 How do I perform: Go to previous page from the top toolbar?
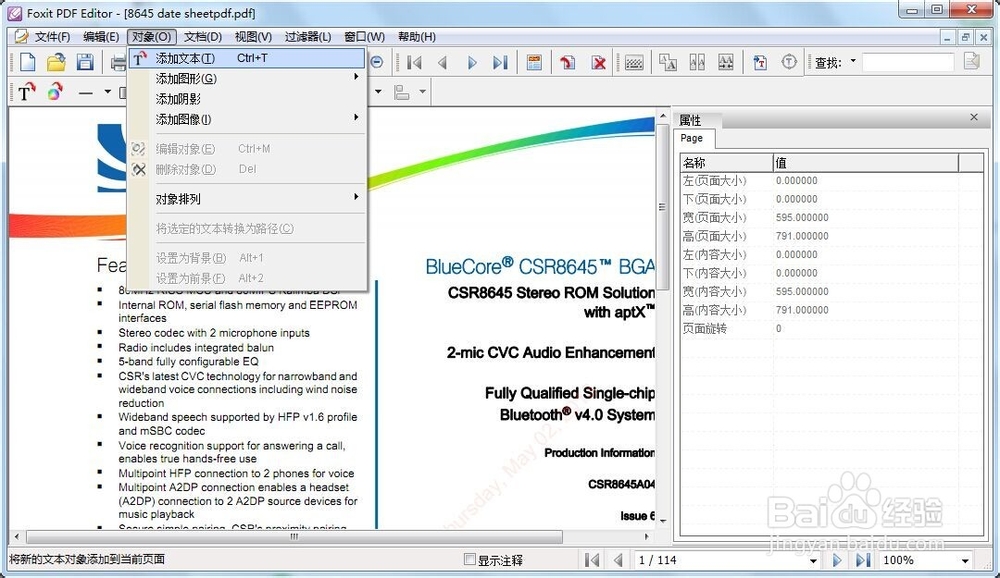(443, 63)
